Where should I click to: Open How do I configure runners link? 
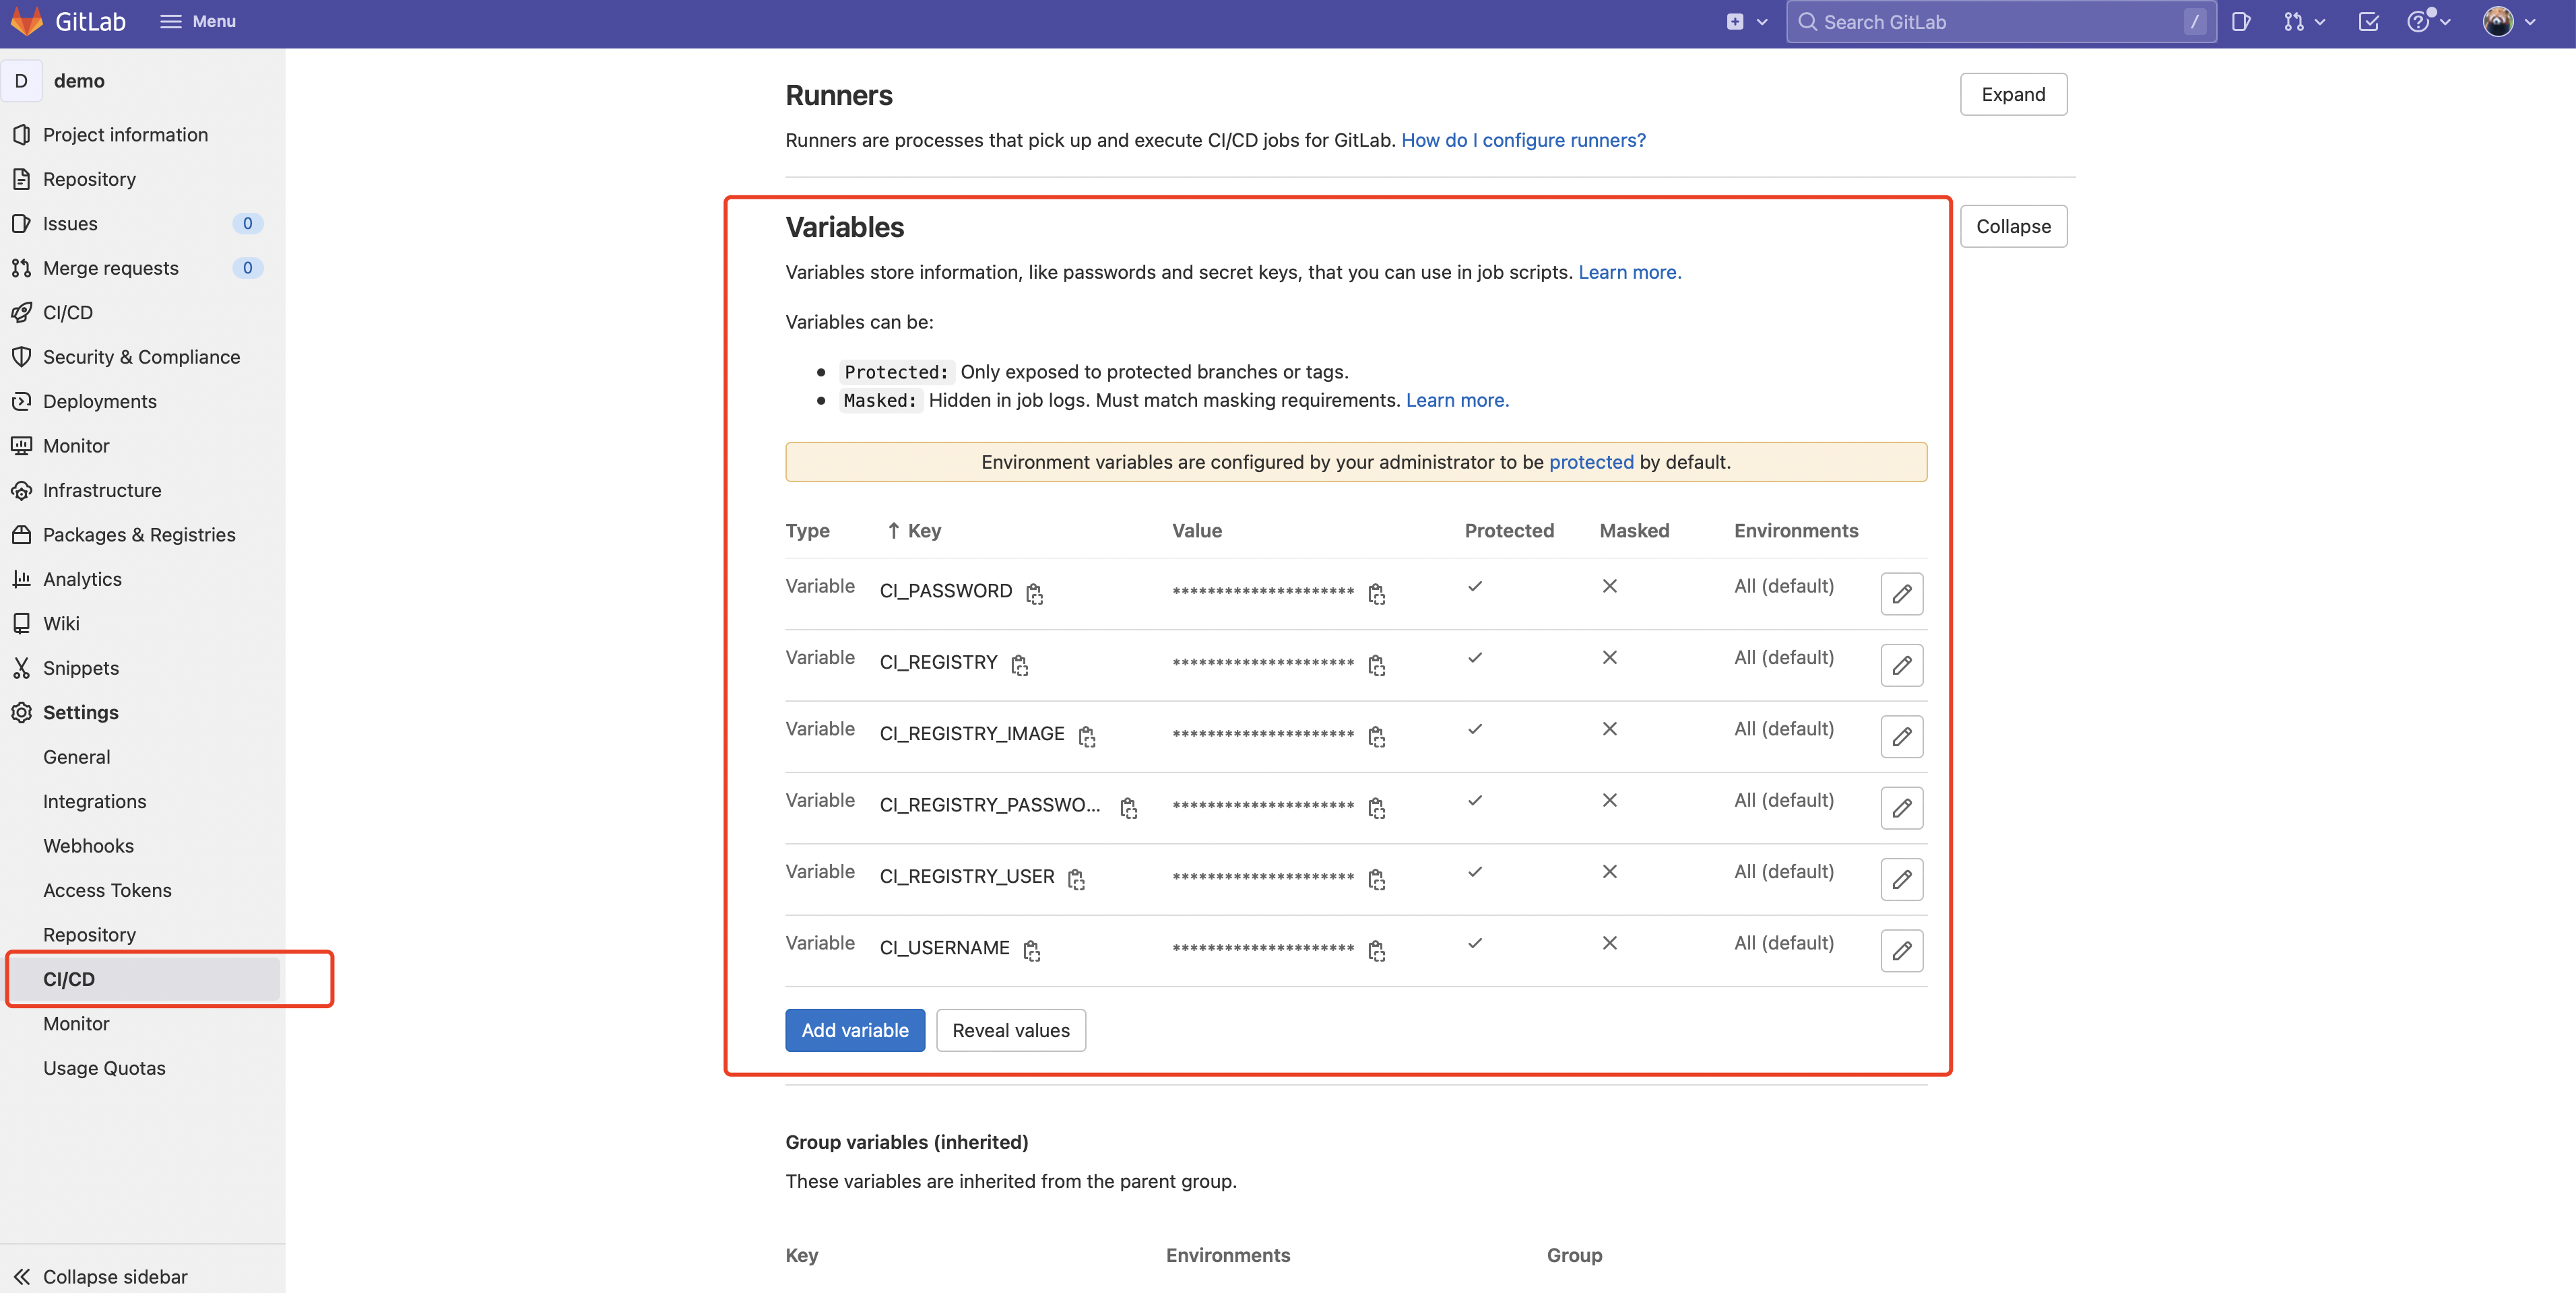point(1522,140)
